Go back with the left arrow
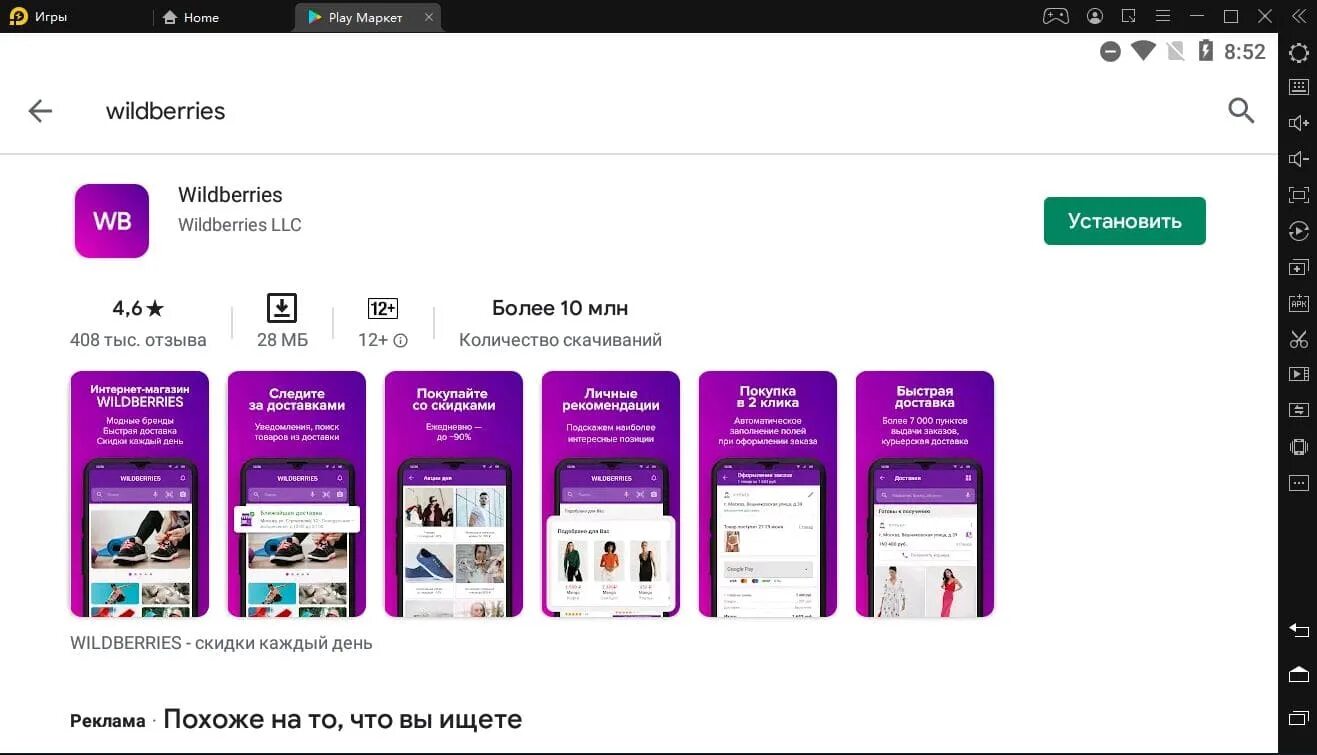 click(40, 111)
